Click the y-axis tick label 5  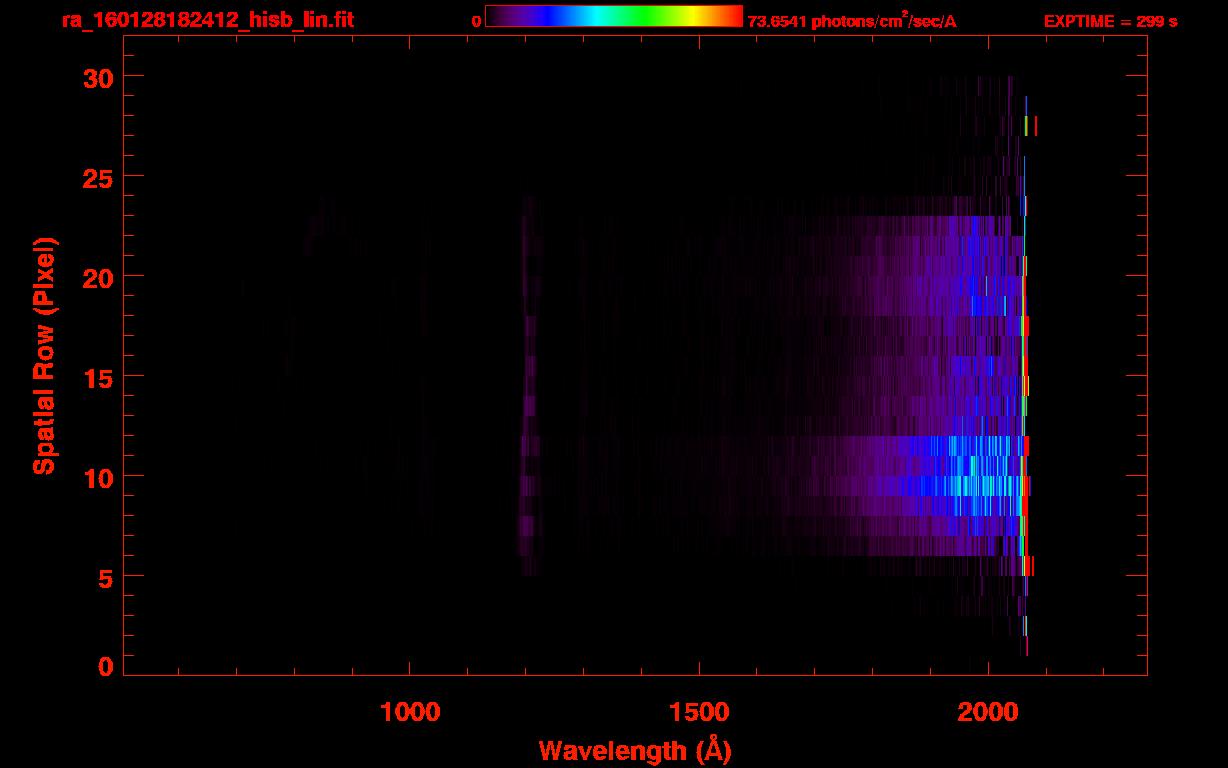click(x=106, y=577)
